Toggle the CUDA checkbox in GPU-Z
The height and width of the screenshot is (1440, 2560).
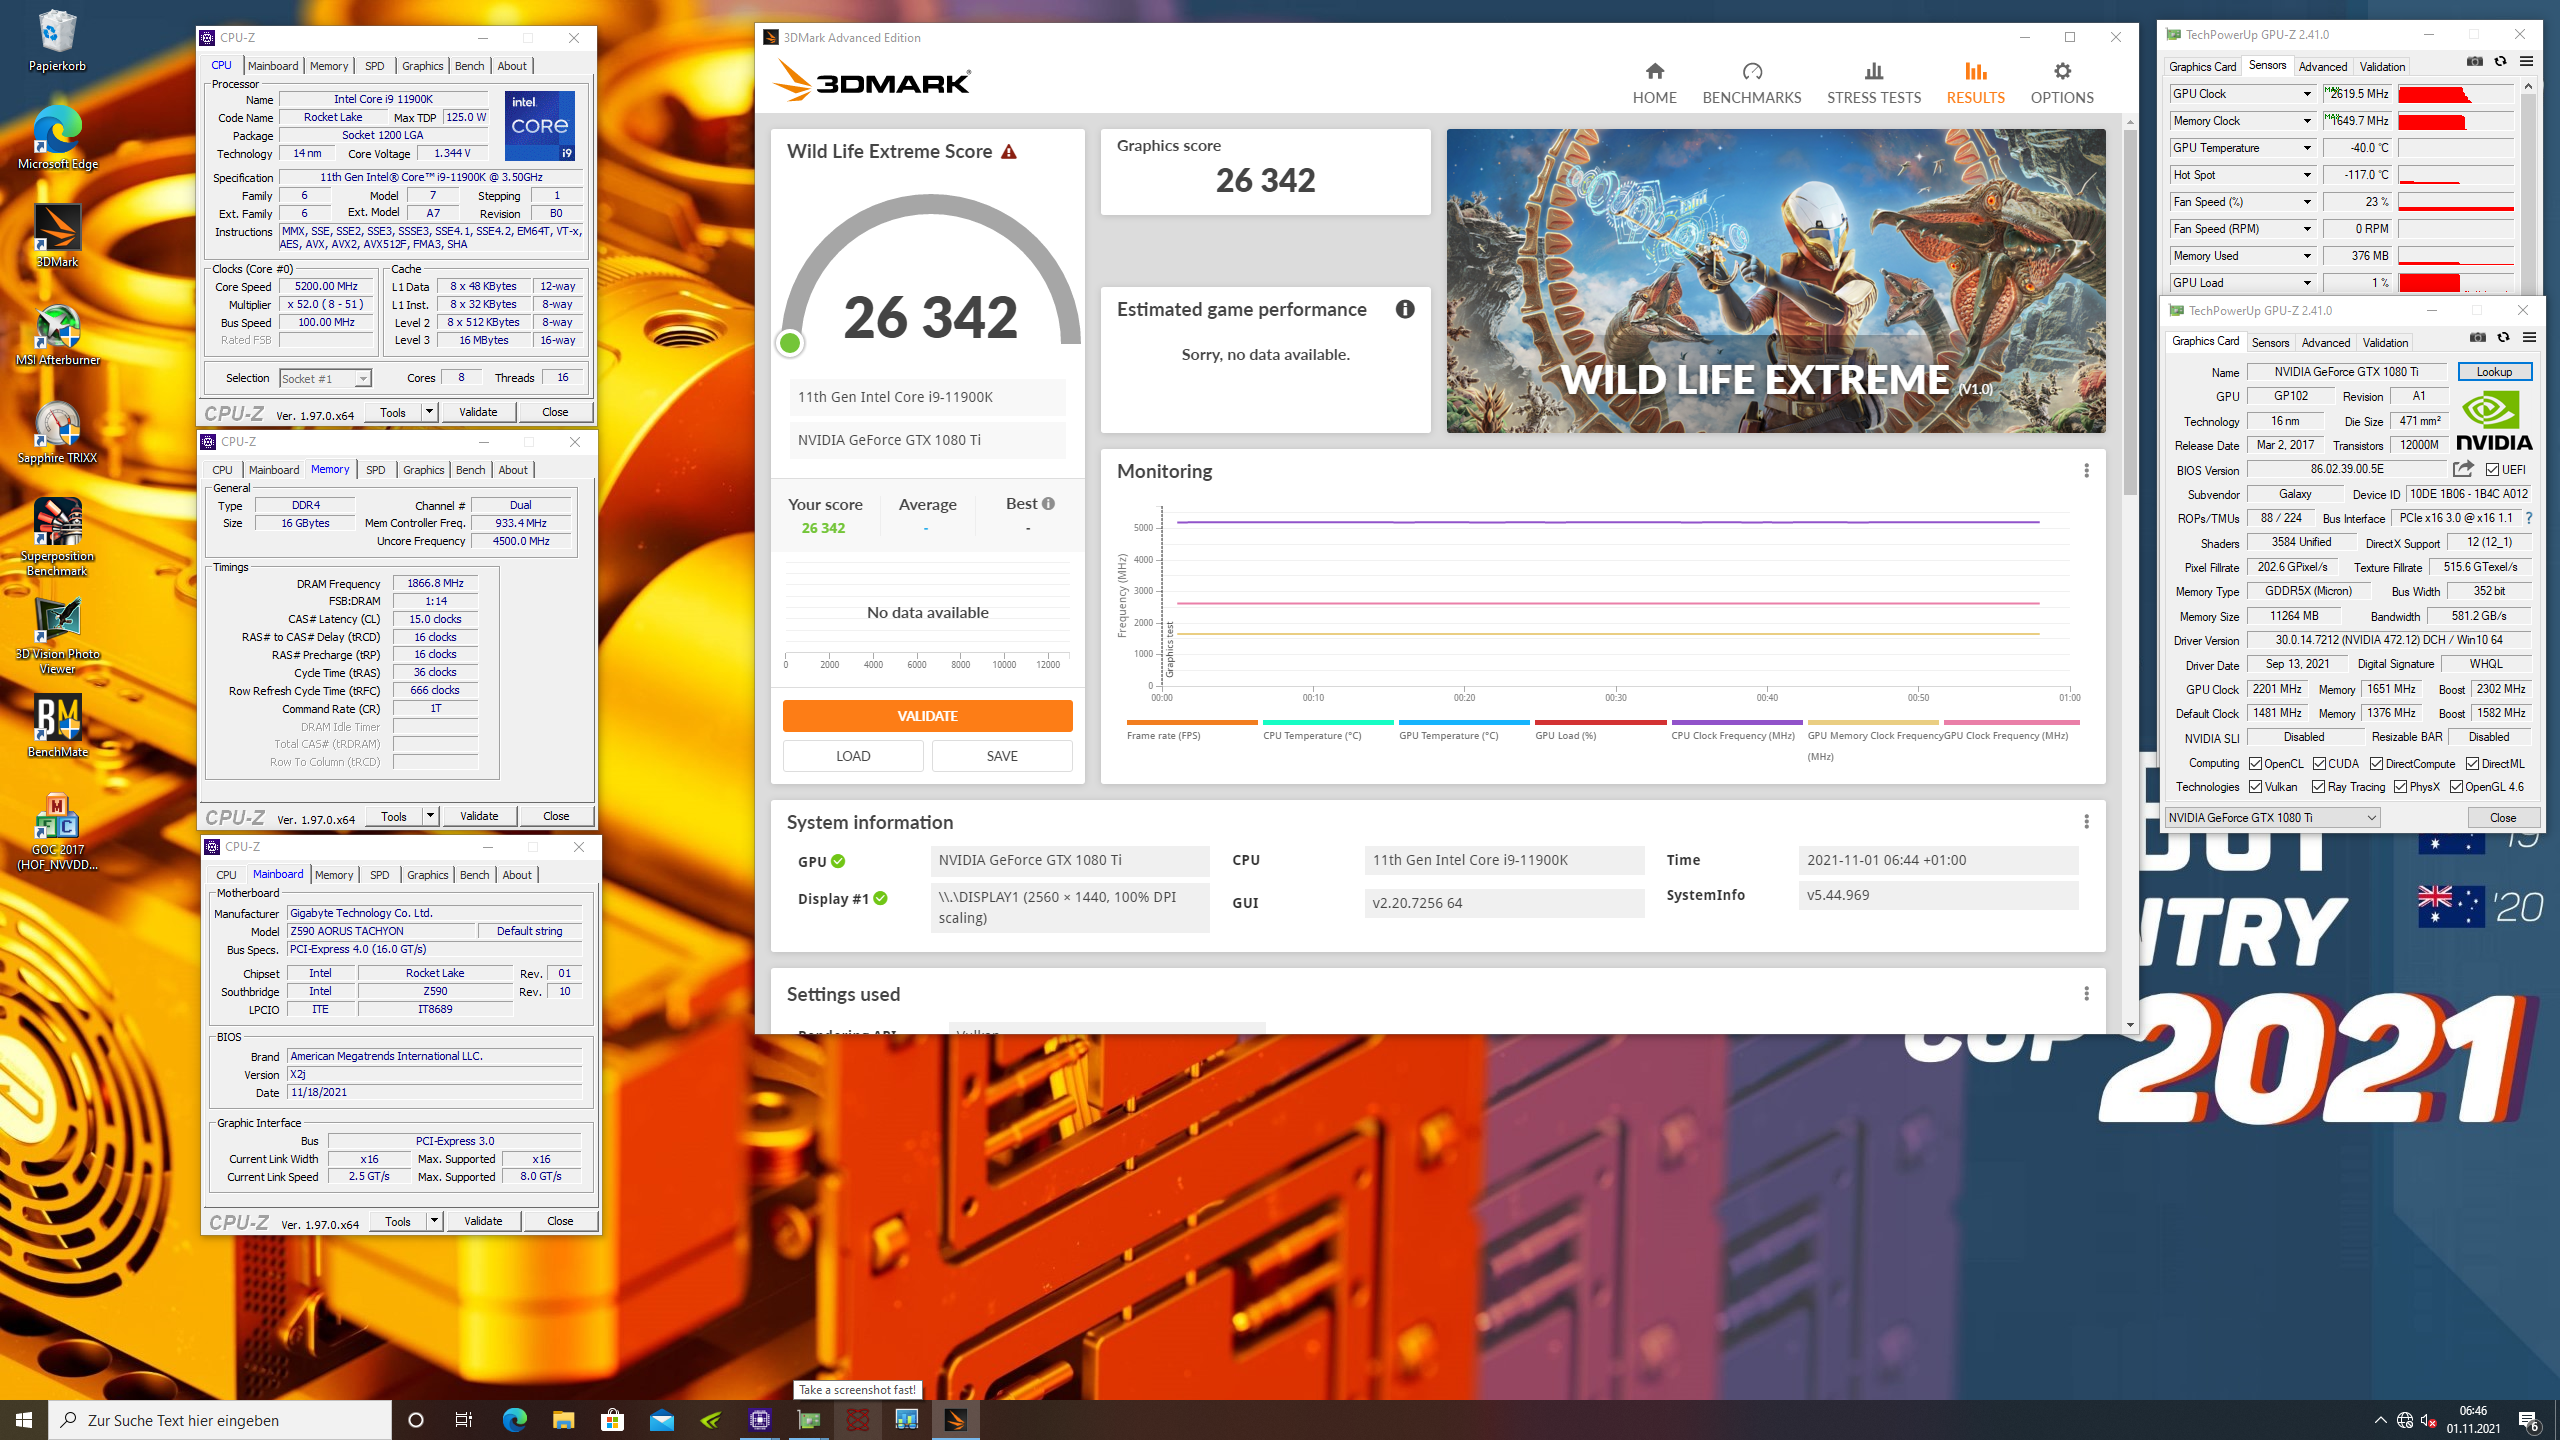[x=2319, y=763]
